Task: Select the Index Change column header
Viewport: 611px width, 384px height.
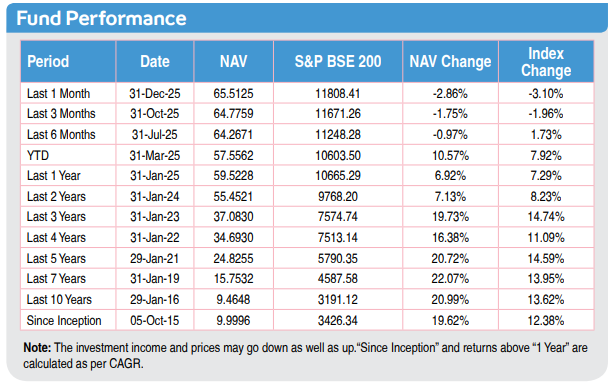Action: [546, 62]
